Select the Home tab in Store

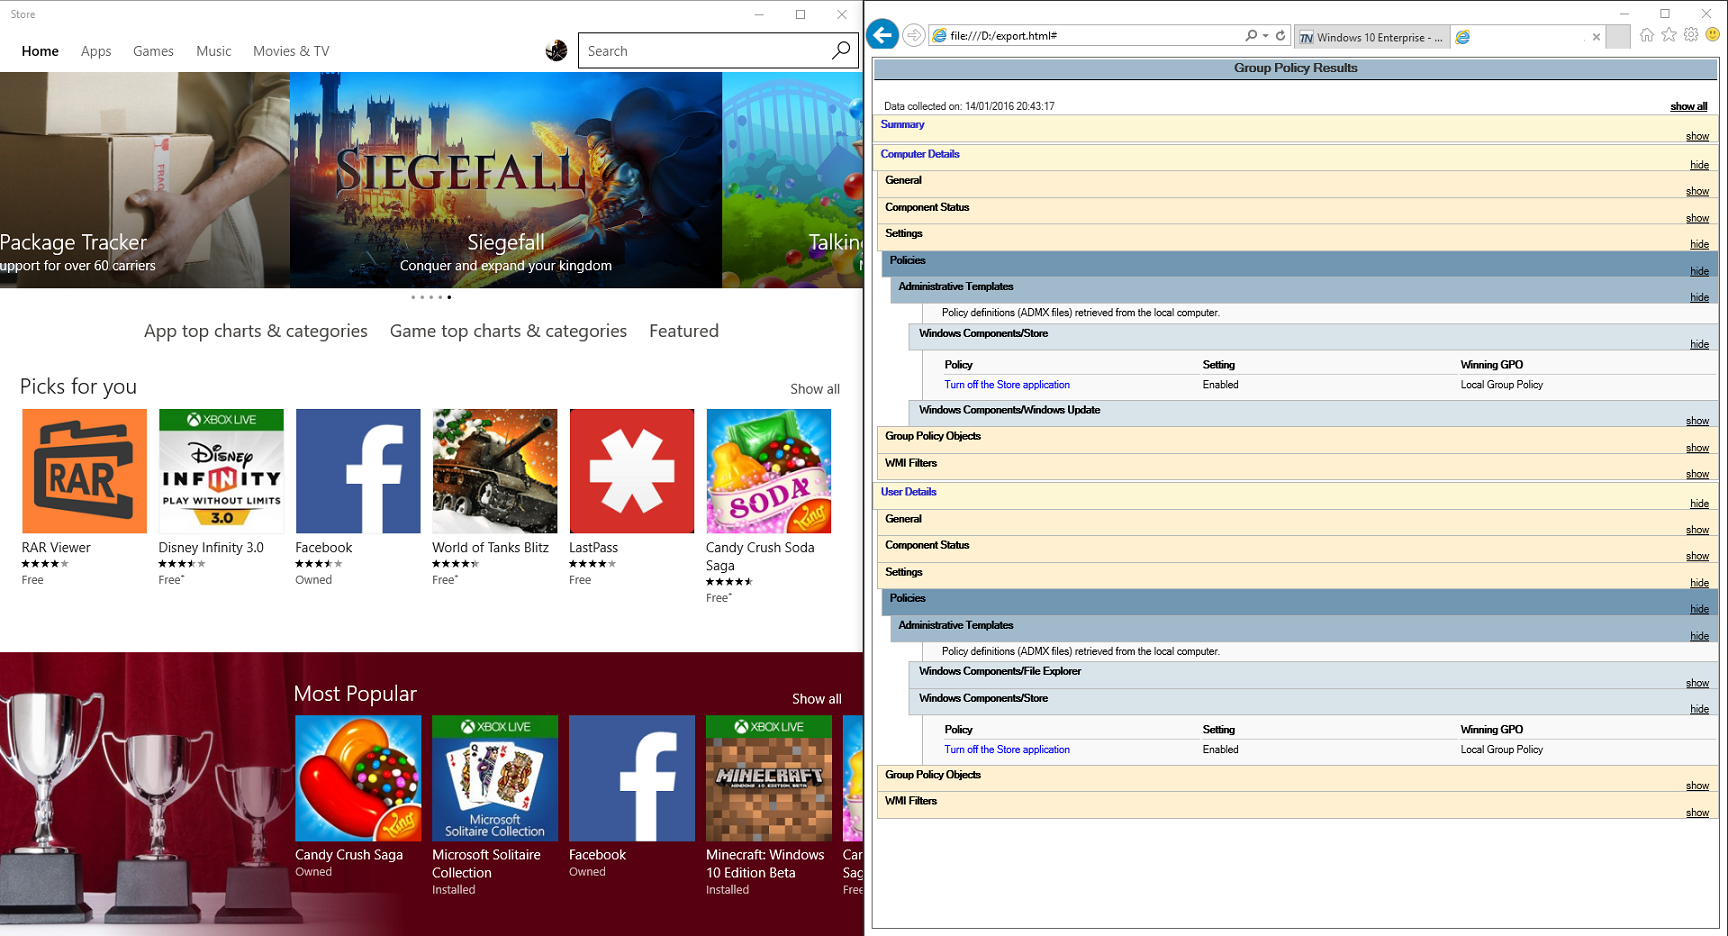[x=40, y=51]
